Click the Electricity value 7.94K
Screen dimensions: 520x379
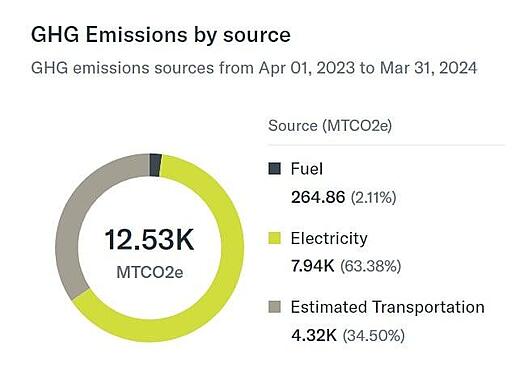pyautogui.click(x=312, y=266)
